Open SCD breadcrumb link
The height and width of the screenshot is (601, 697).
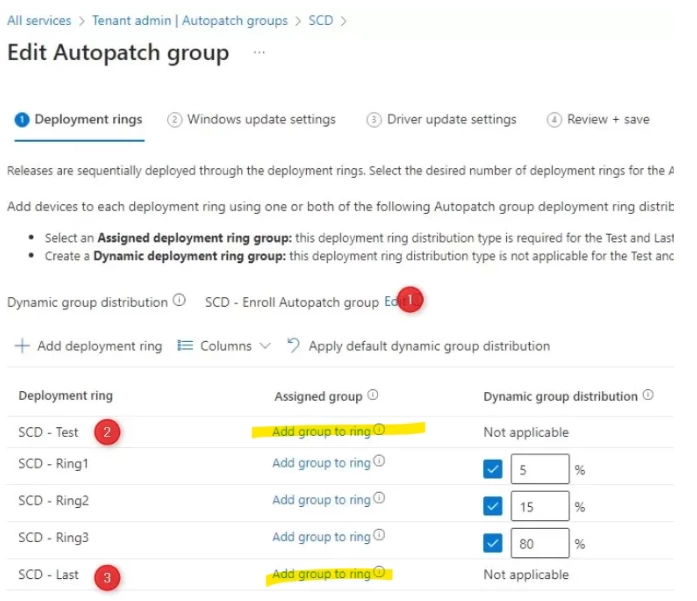(x=320, y=20)
